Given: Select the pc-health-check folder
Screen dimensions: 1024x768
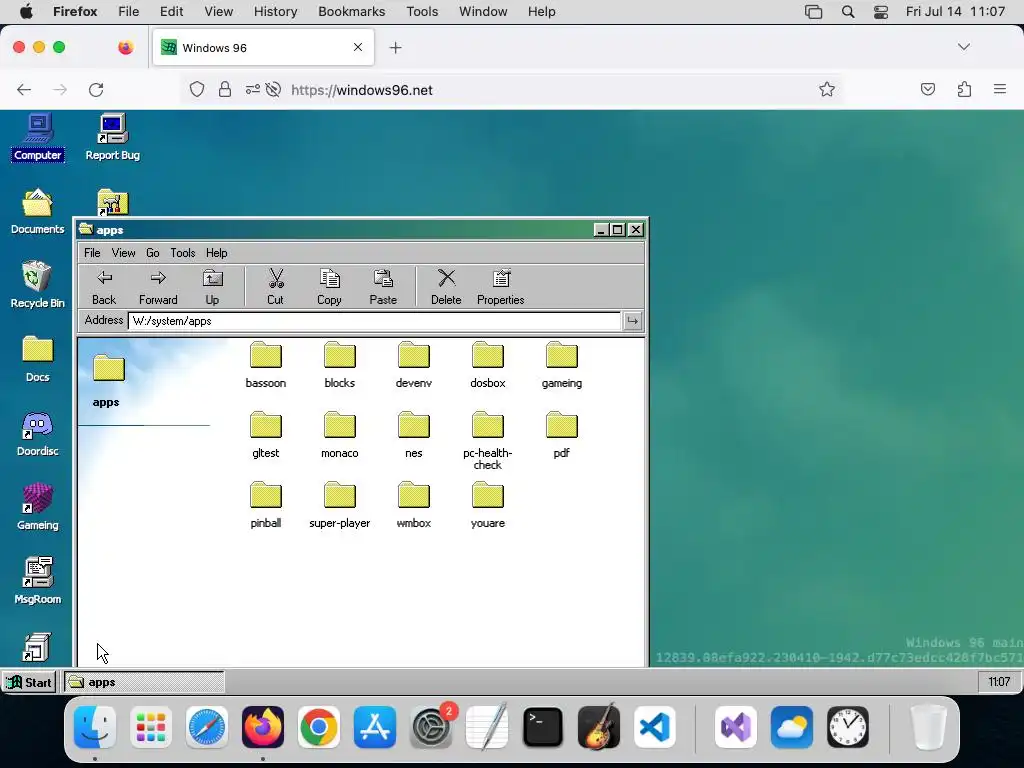Looking at the screenshot, I should click(x=488, y=441).
